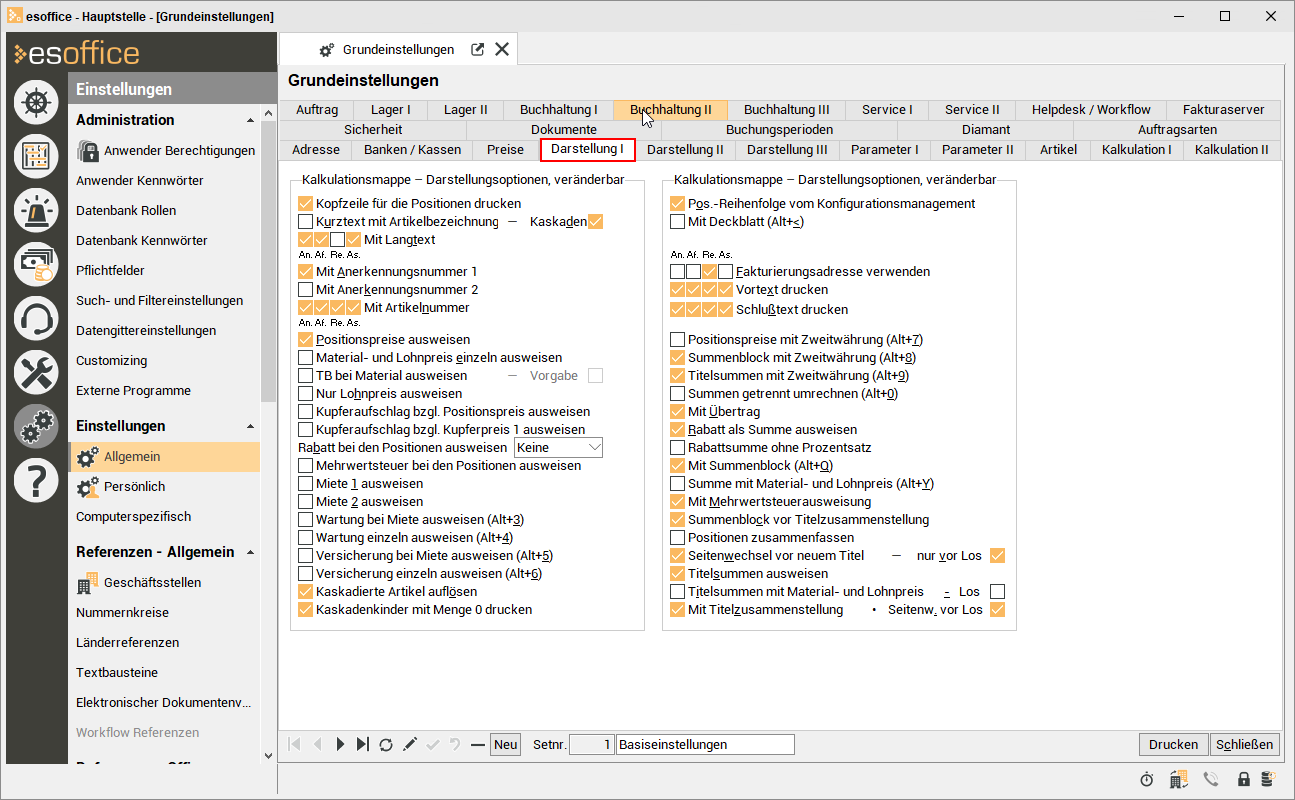Image resolution: width=1295 pixels, height=800 pixels.
Task: Click the 'Basiseinstellungen' name field
Action: click(705, 745)
